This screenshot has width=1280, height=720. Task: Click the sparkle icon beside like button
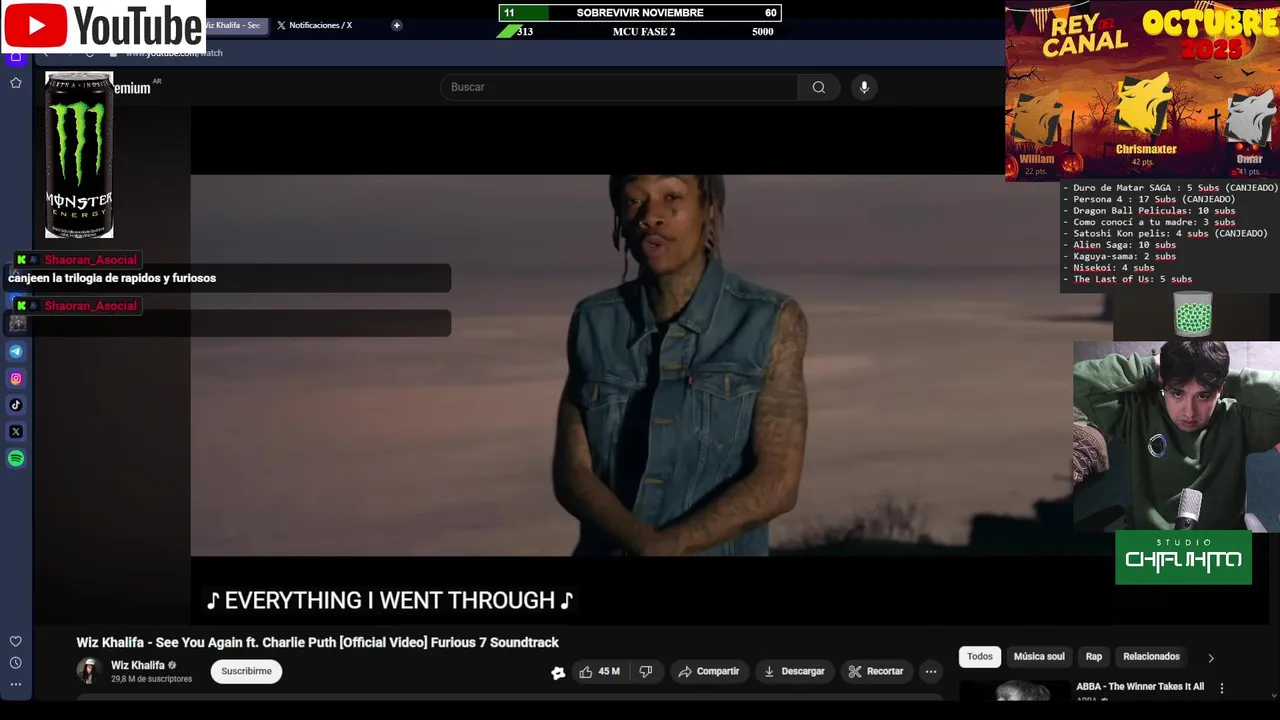click(558, 672)
